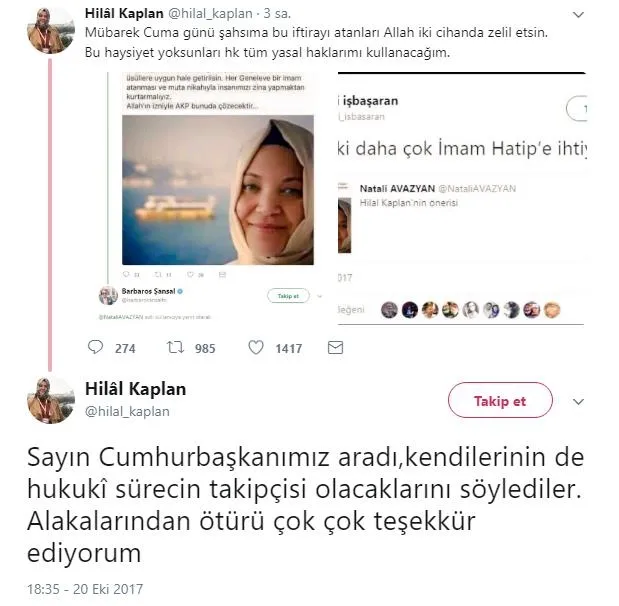Follow Hilâl Kaplan with Takip et button
The image size is (619, 606).
(x=500, y=400)
